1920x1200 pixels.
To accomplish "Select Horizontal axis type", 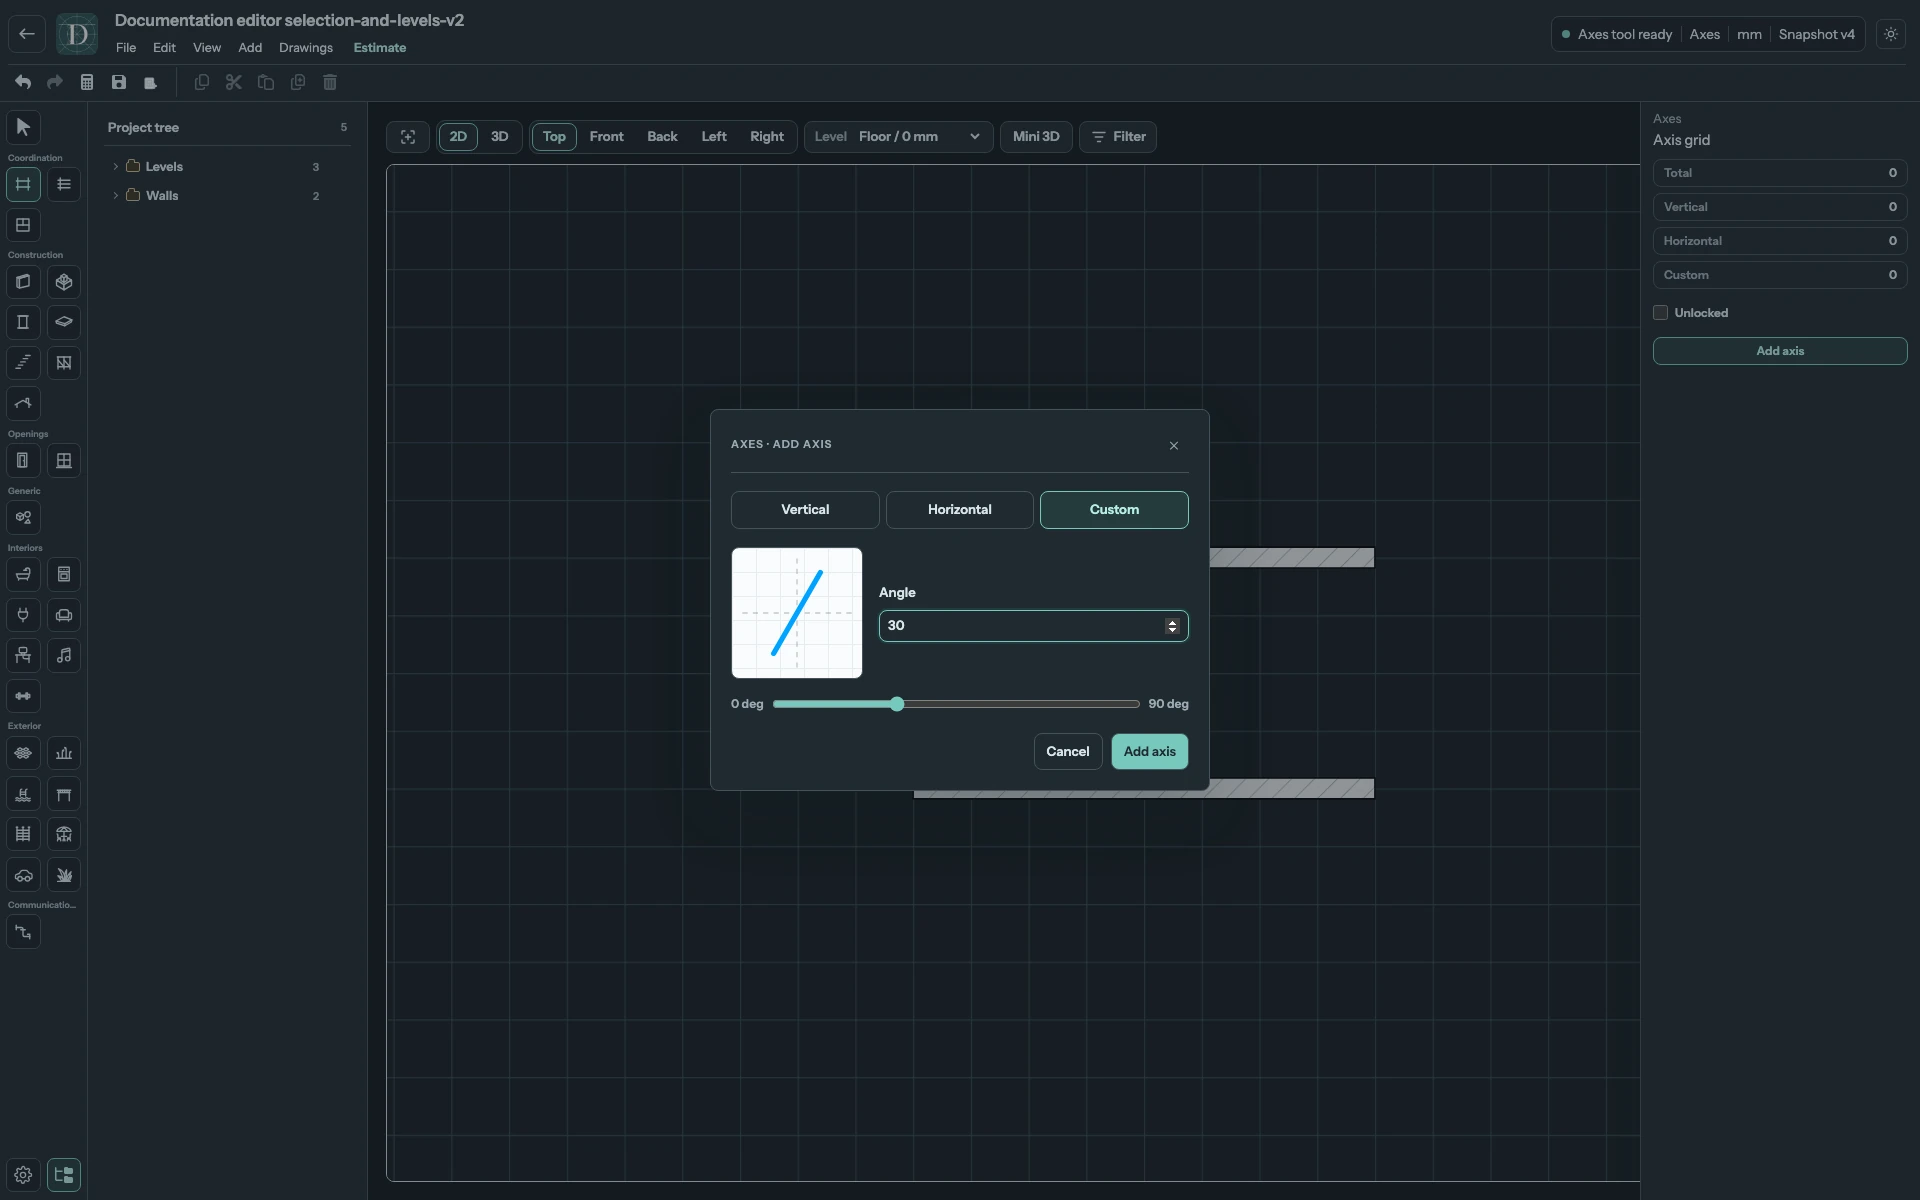I will (x=960, y=510).
